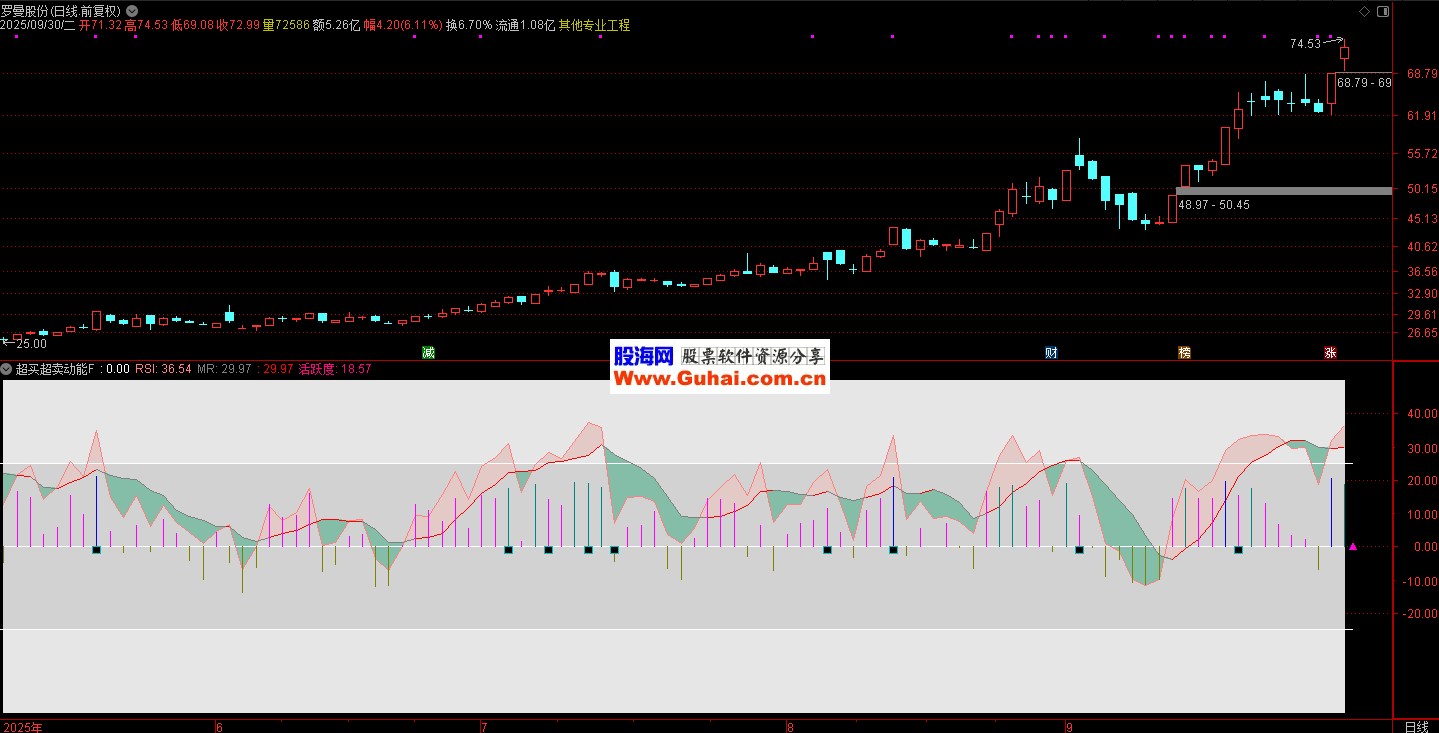Viewport: 1439px width, 733px height.
Task: Click month 9 marker on the time axis
Action: pos(1068,726)
